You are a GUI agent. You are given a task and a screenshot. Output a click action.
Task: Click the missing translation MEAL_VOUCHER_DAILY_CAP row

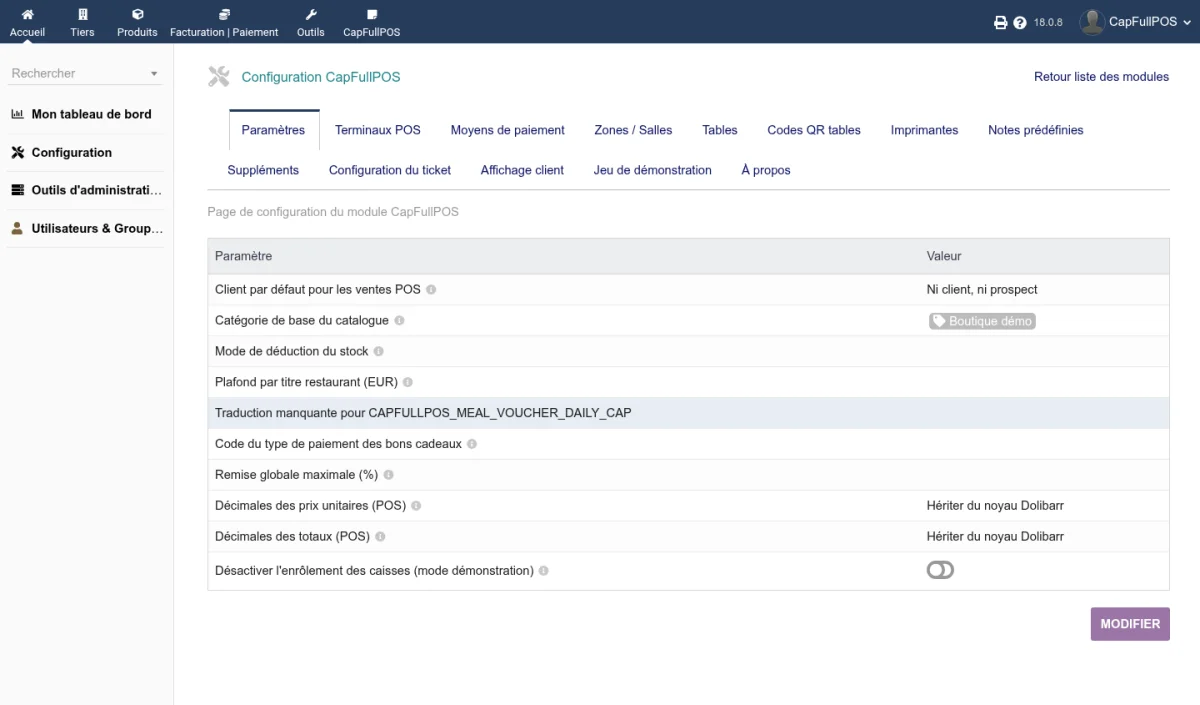click(688, 413)
